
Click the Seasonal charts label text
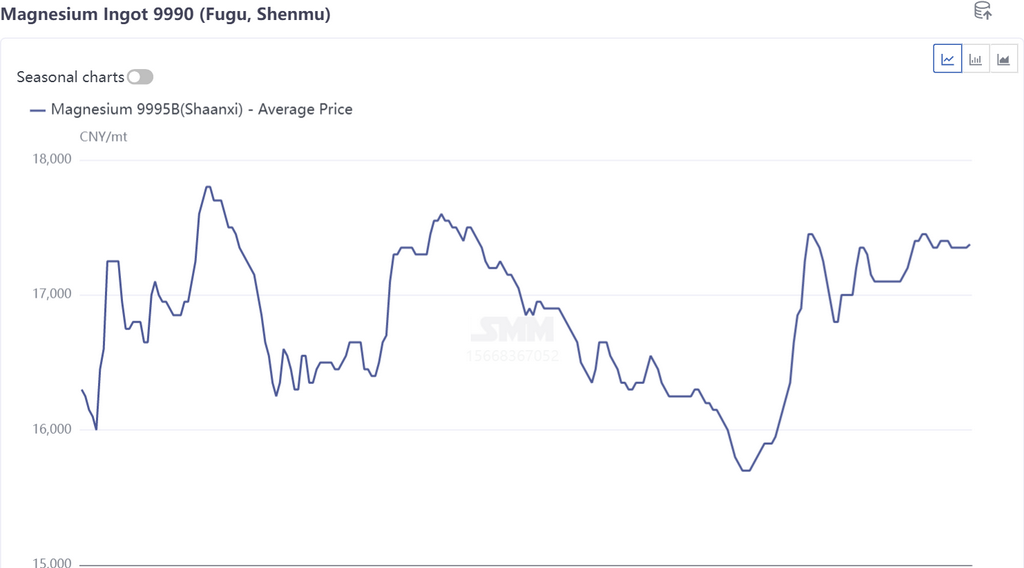pos(70,77)
